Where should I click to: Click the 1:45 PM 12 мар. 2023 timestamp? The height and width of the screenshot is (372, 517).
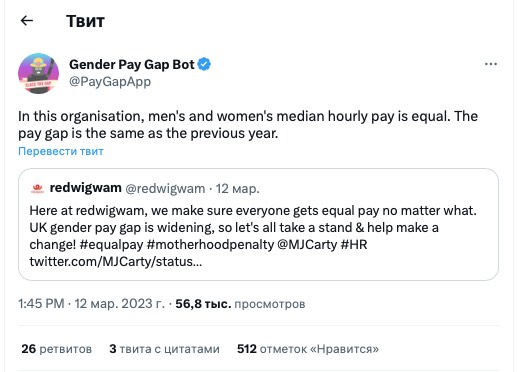click(91, 304)
